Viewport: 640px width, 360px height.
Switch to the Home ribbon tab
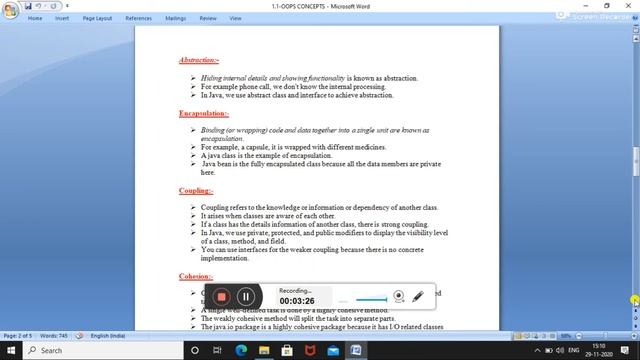coord(35,18)
